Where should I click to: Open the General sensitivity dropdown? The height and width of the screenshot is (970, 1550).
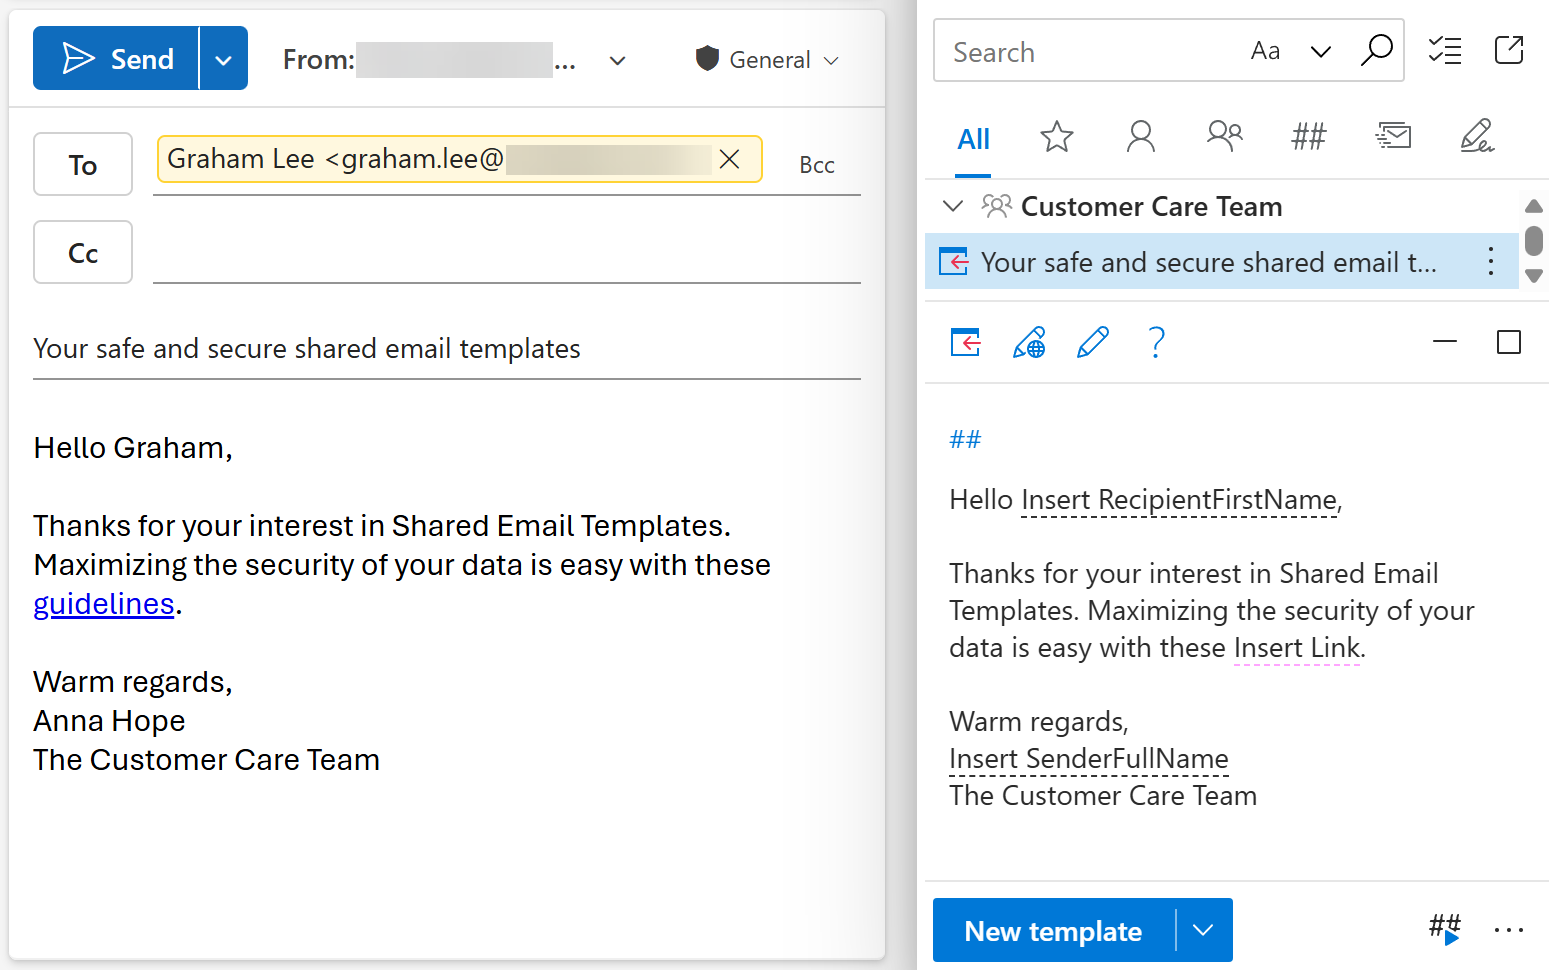[833, 60]
